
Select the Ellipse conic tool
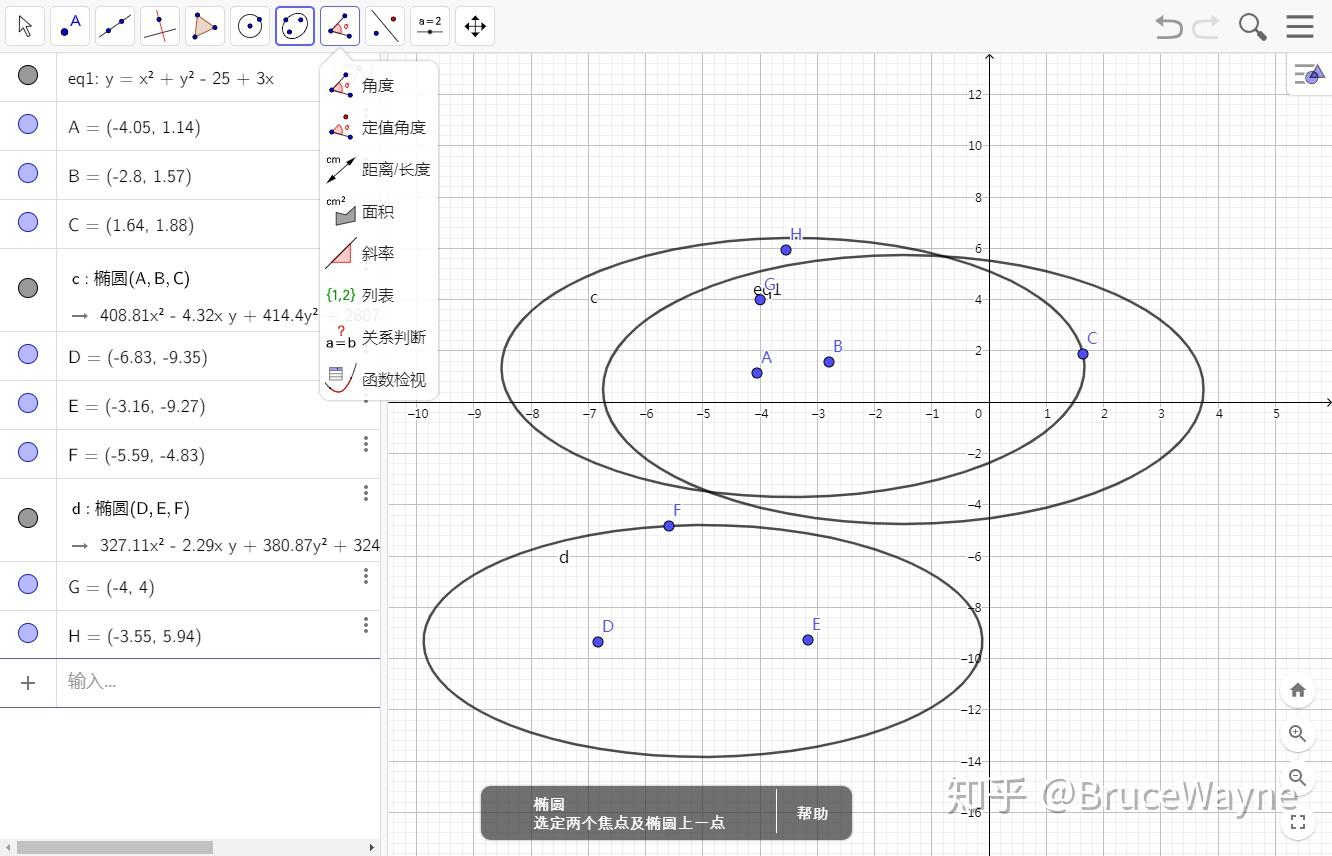pos(295,26)
